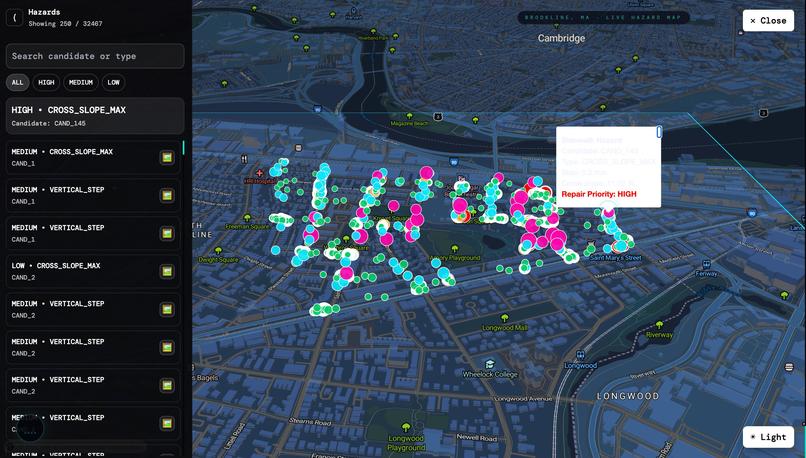The width and height of the screenshot is (806, 458).
Task: Click the stacked layers icon on map edge
Action: 790,367
